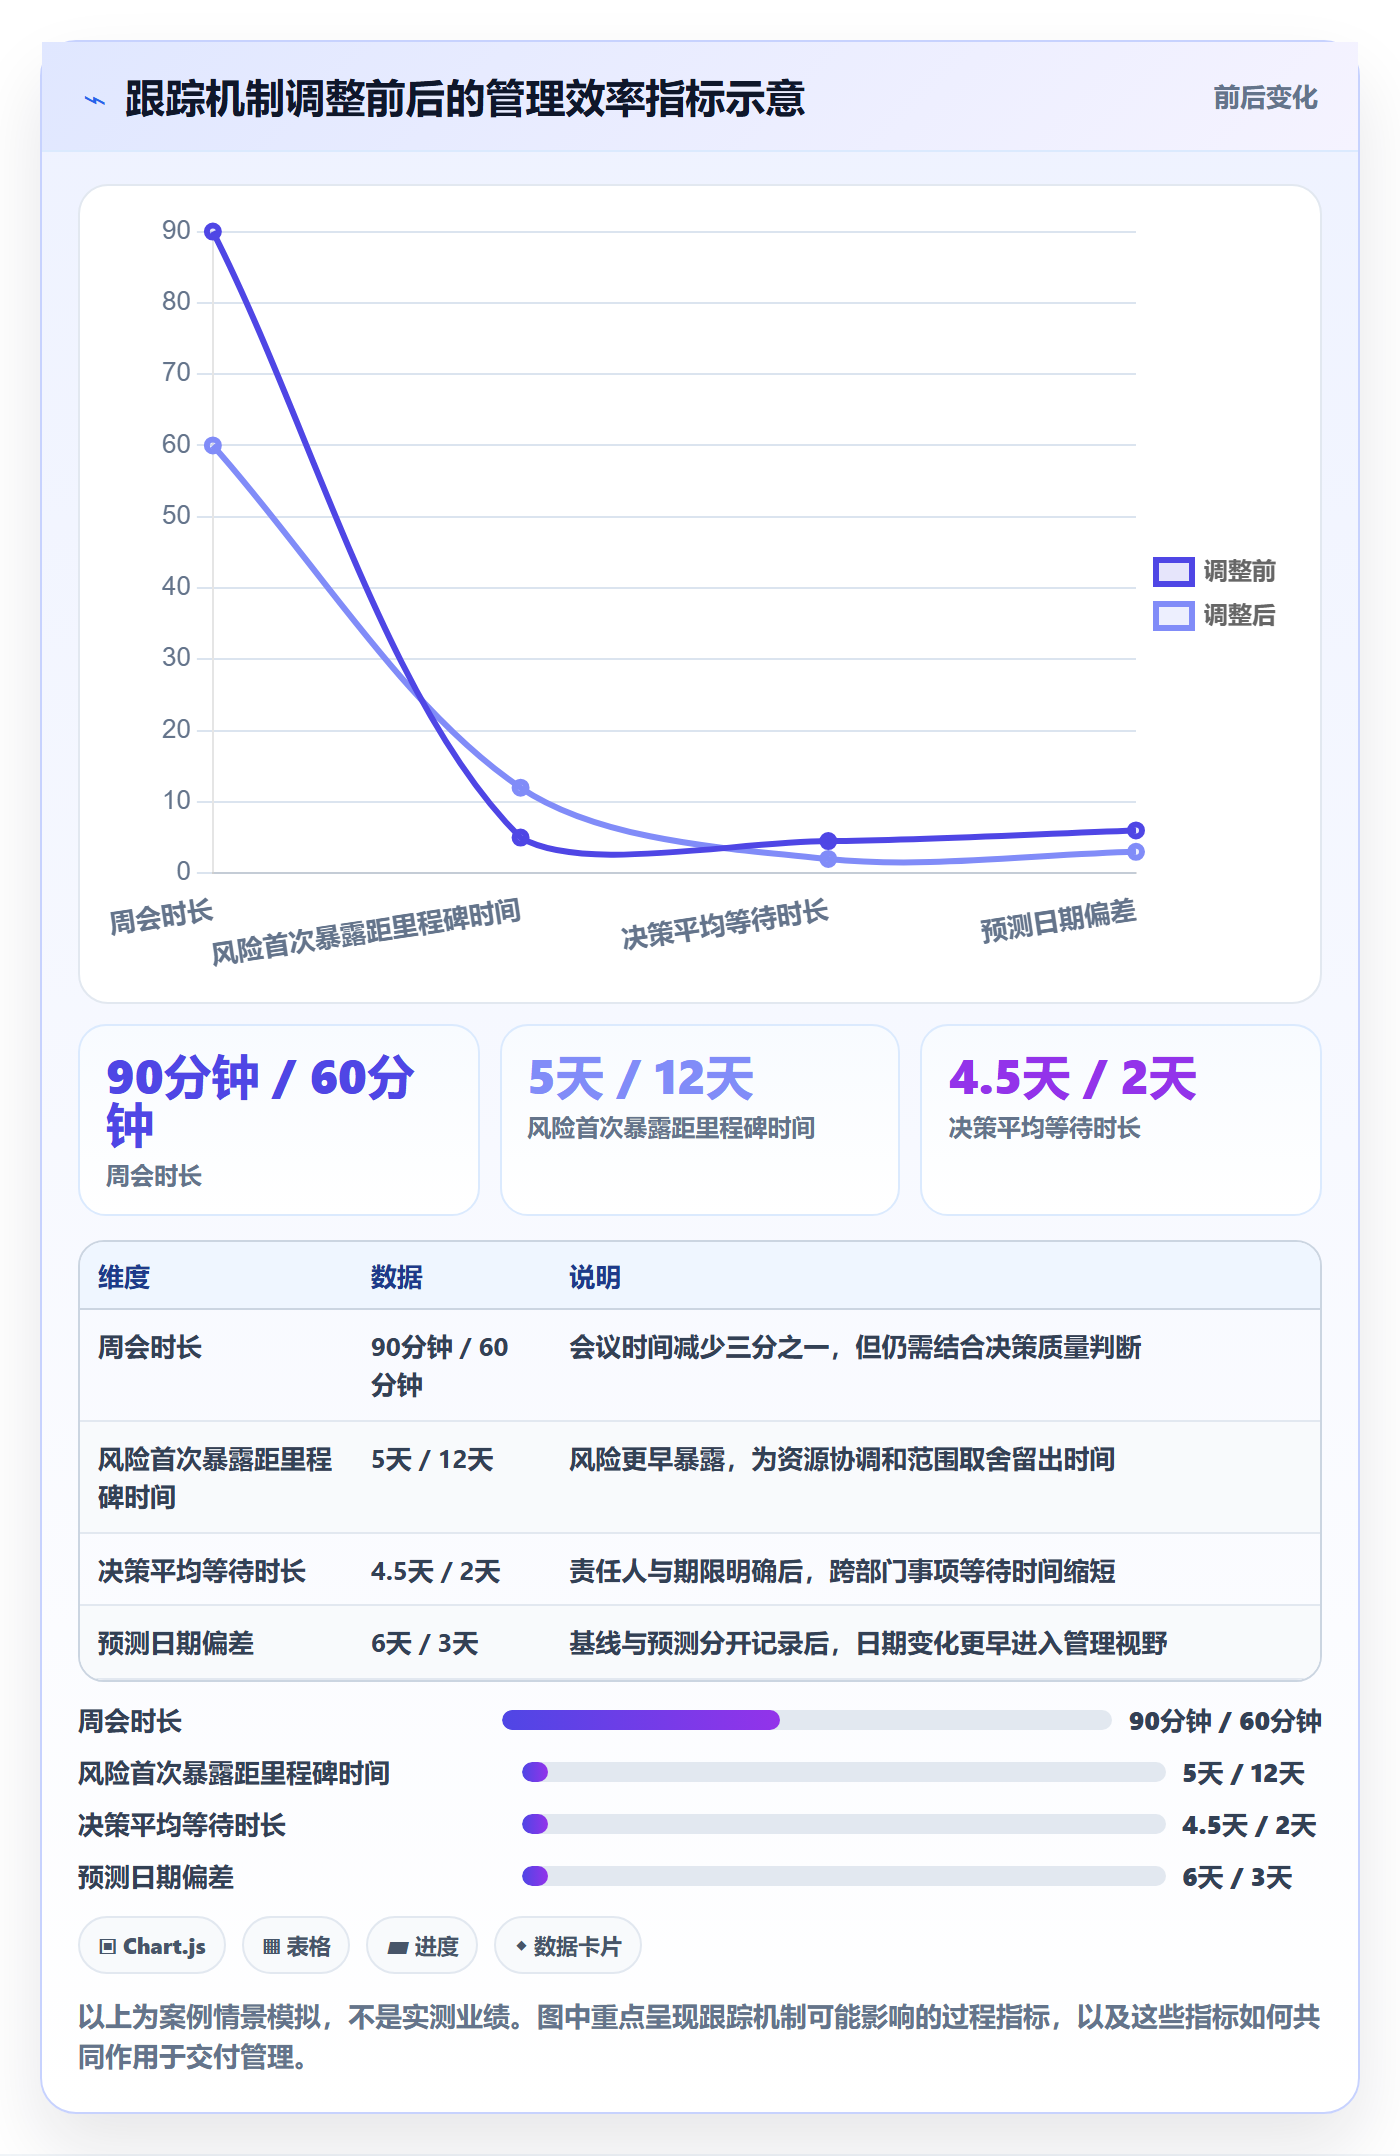Click the 数据 column header
The height and width of the screenshot is (2156, 1400).
397,1277
